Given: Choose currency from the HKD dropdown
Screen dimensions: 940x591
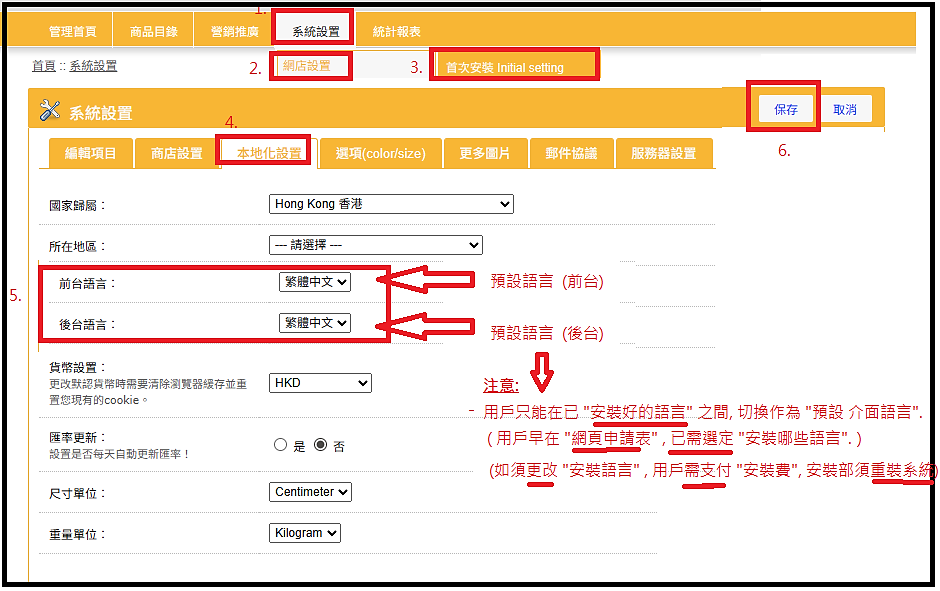Looking at the screenshot, I should [x=320, y=383].
